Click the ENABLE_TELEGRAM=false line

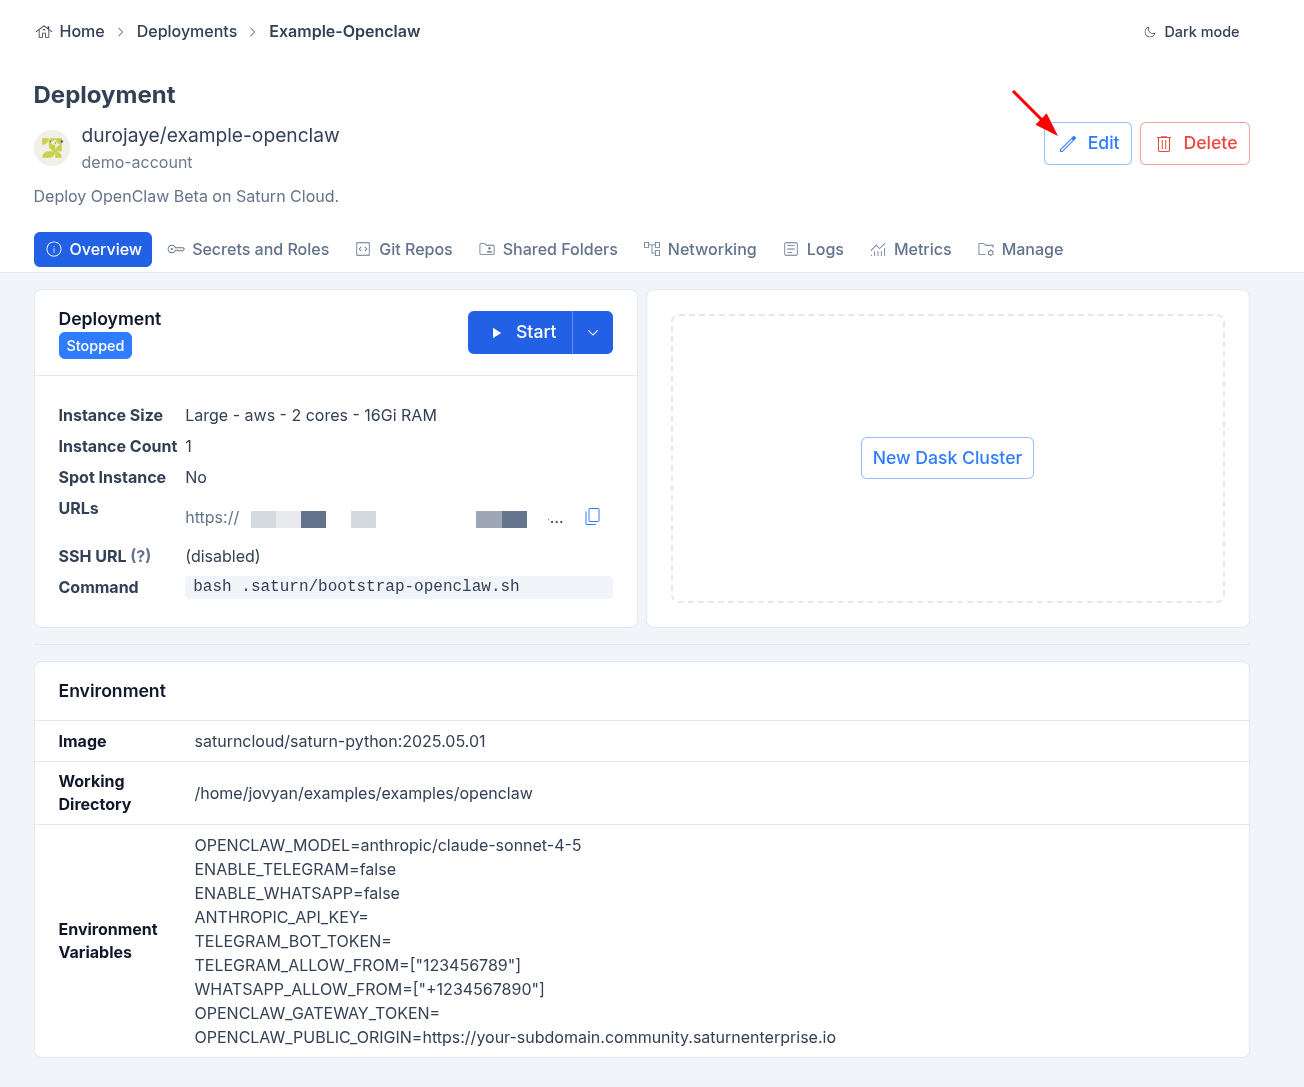pos(295,870)
